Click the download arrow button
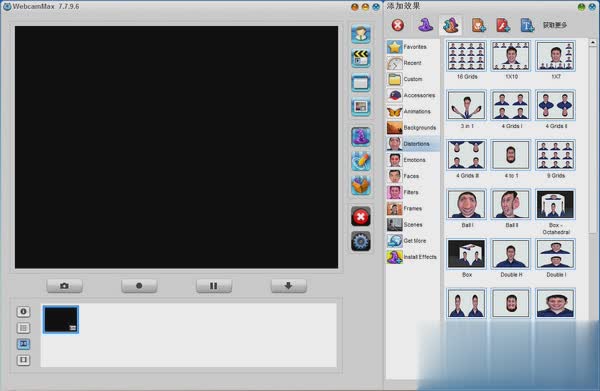The image size is (600, 391). [x=289, y=286]
